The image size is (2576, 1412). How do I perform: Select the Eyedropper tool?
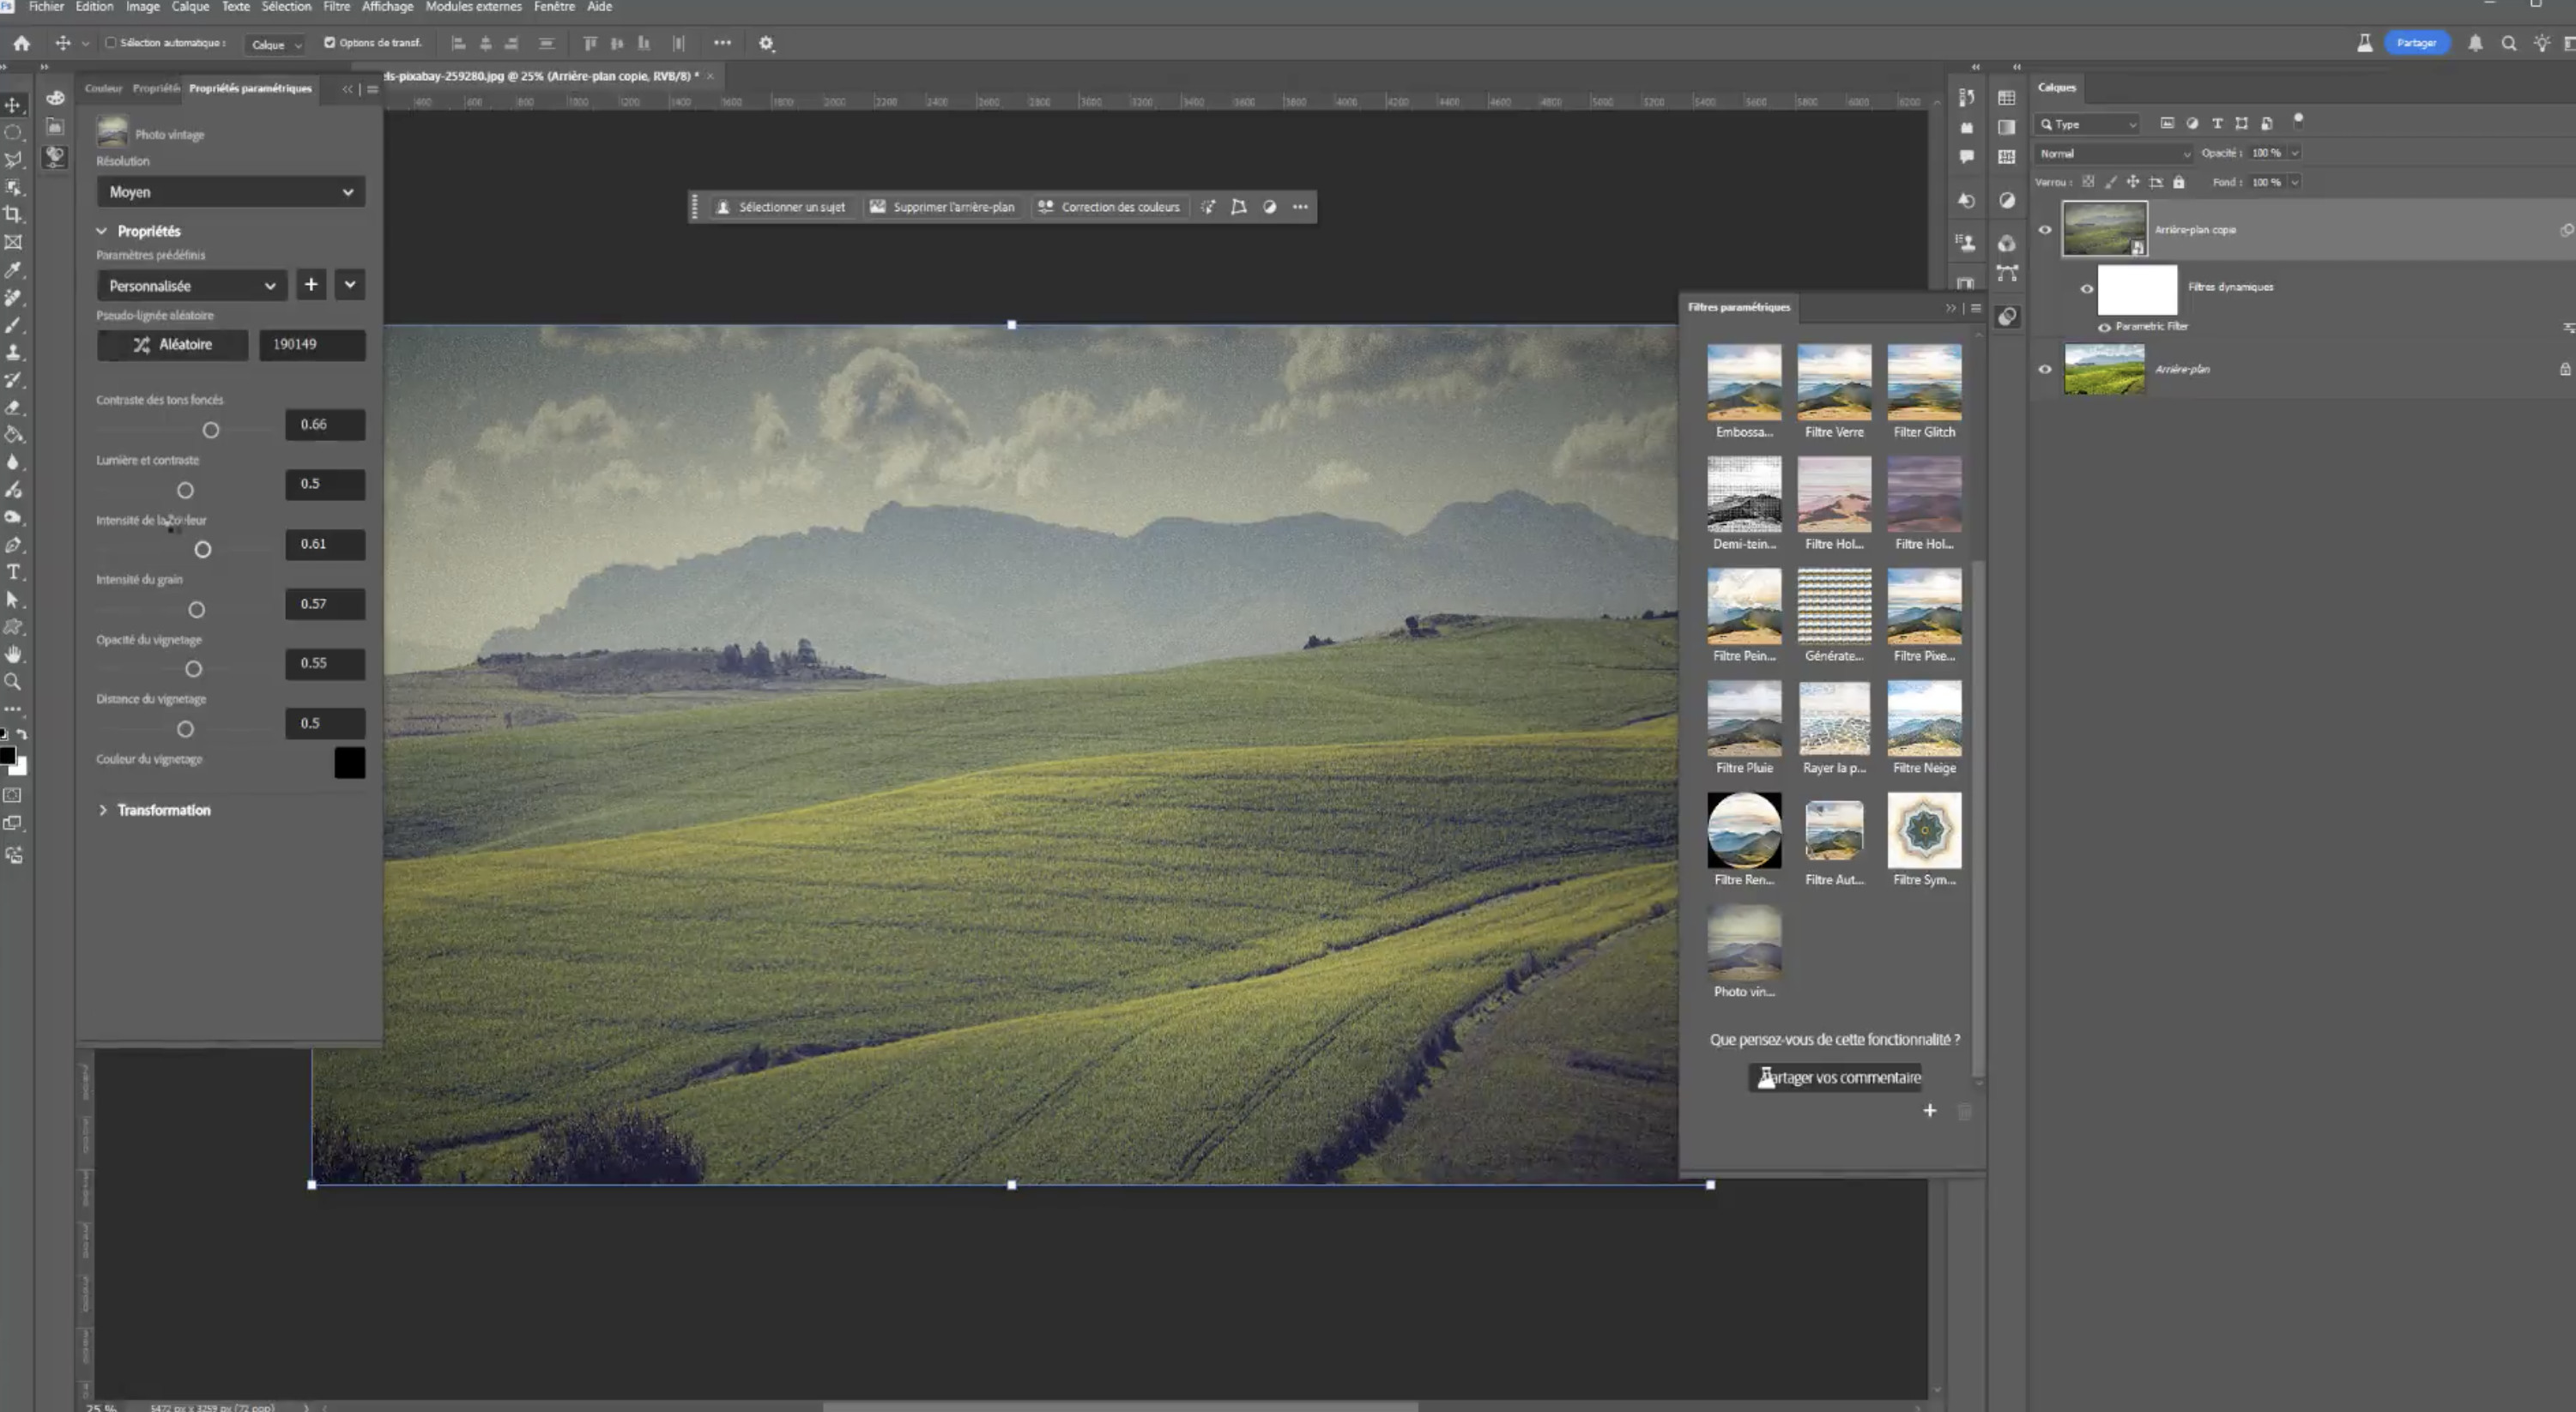13,270
